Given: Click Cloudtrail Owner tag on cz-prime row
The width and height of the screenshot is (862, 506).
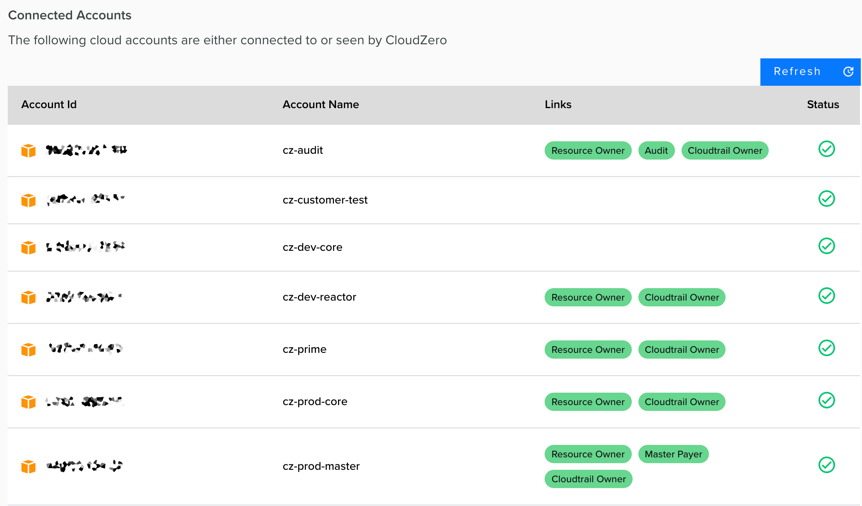Looking at the screenshot, I should [x=682, y=350].
